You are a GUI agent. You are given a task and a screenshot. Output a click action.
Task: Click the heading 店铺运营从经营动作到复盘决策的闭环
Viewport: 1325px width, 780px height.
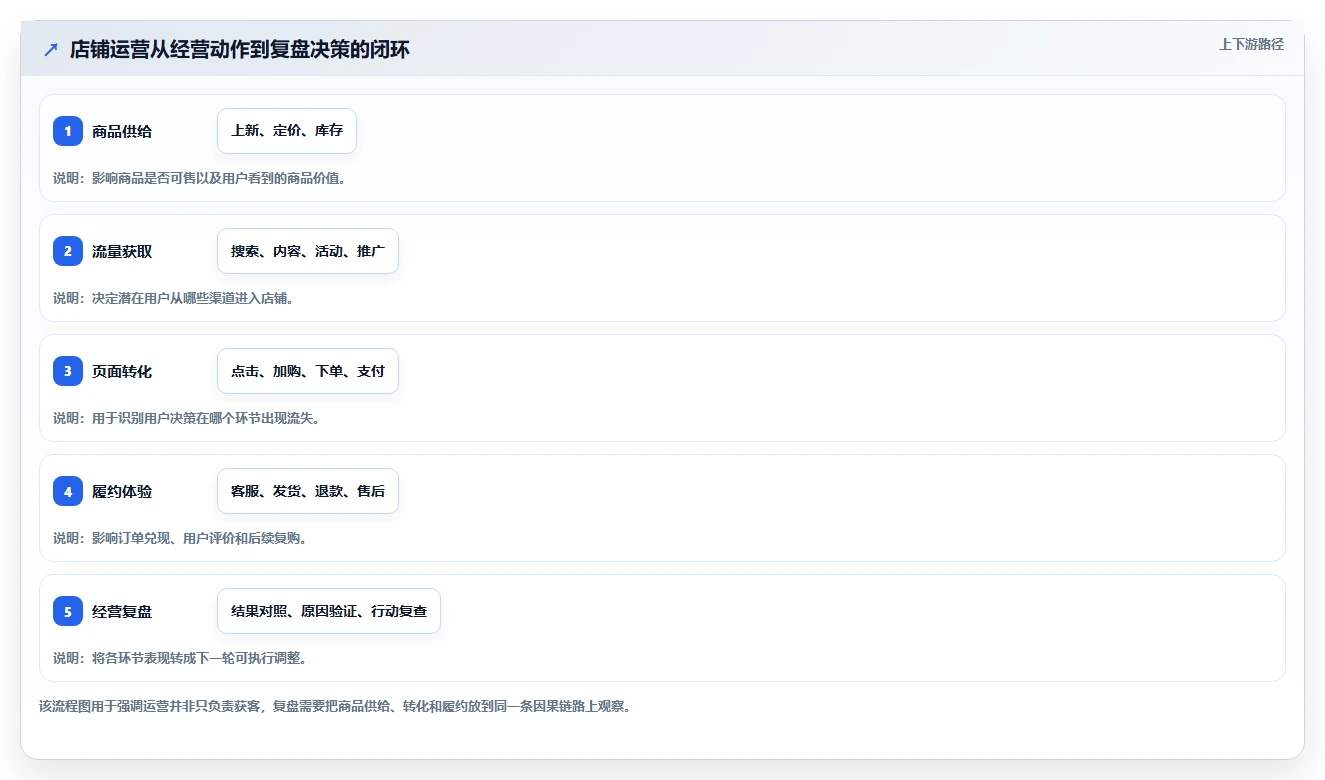[240, 49]
